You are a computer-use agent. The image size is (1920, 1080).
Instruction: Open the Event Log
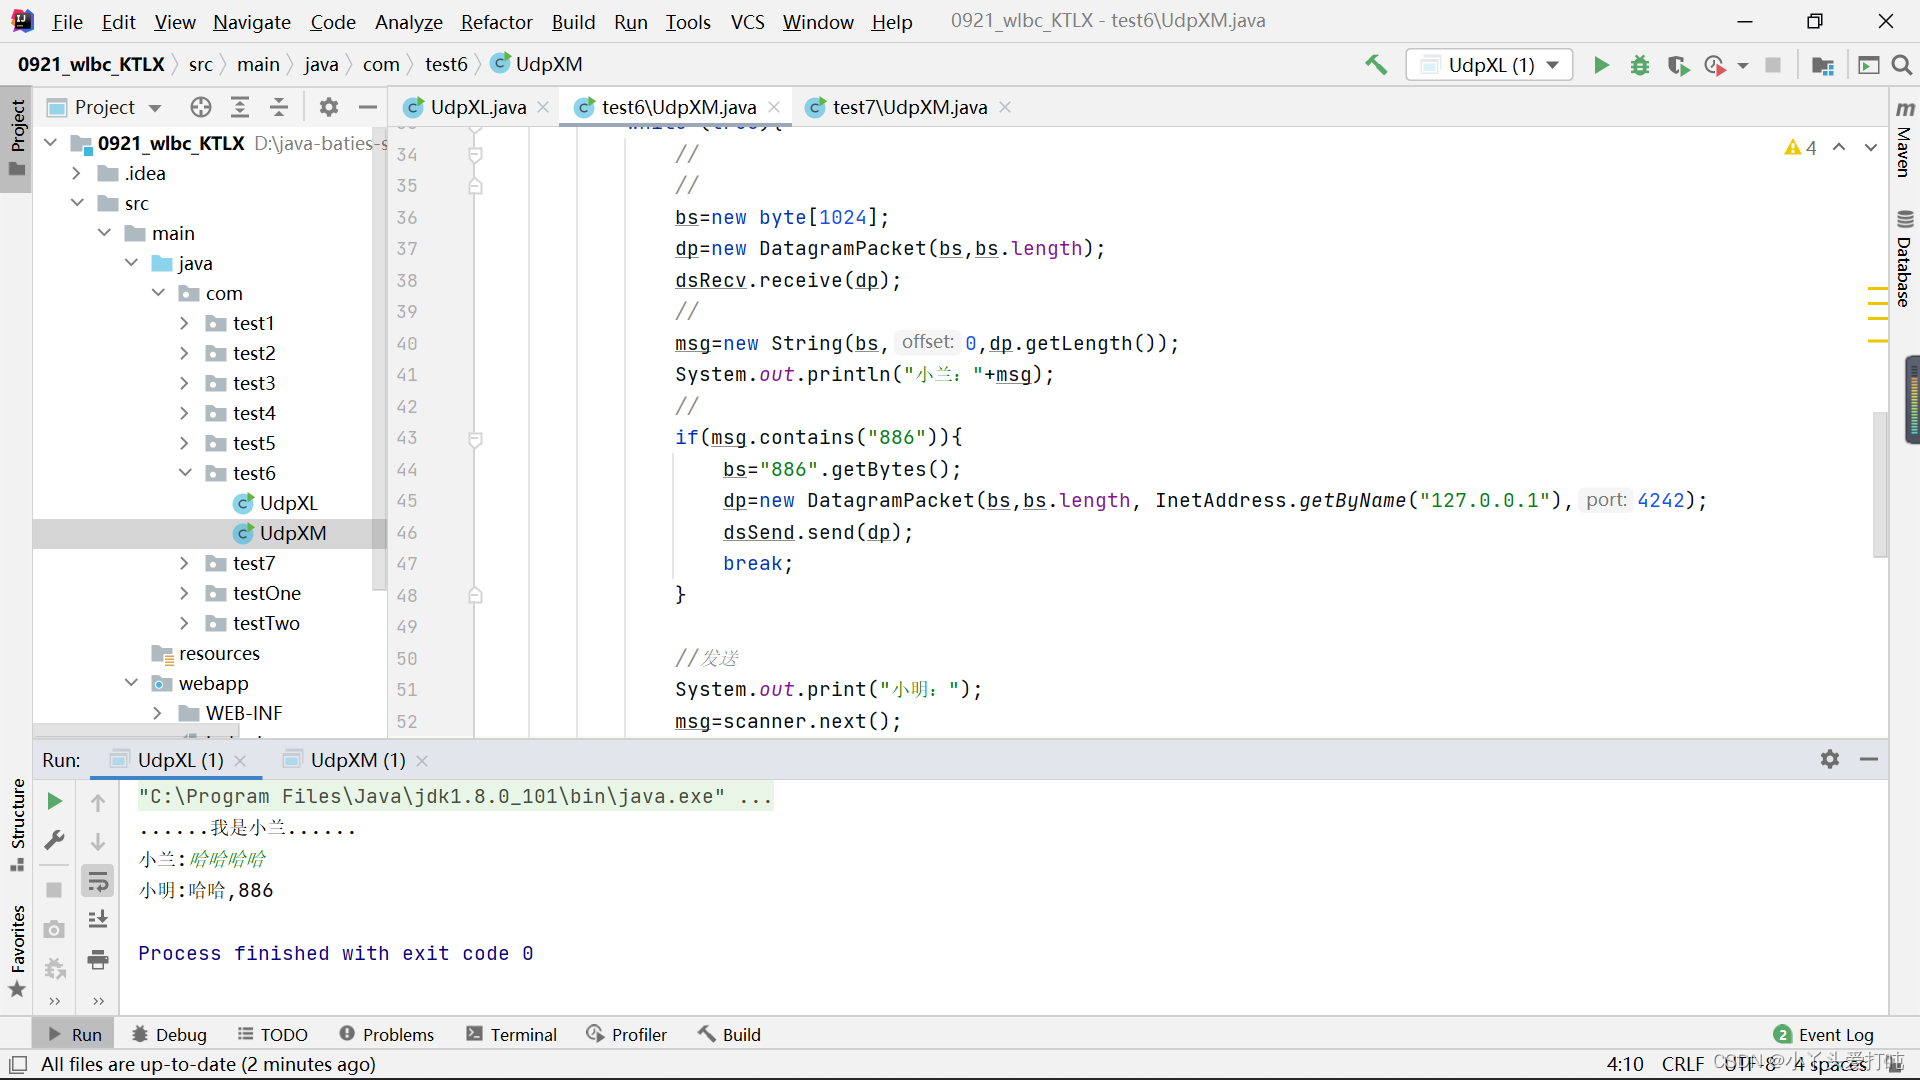1824,1034
